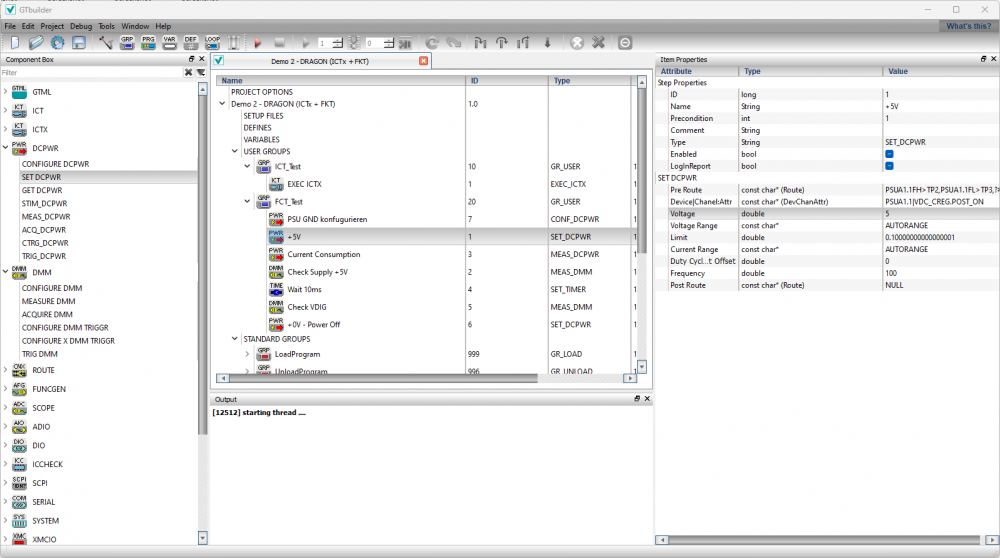The width and height of the screenshot is (1000, 558).
Task: Click the What's this? help button
Action: click(968, 26)
